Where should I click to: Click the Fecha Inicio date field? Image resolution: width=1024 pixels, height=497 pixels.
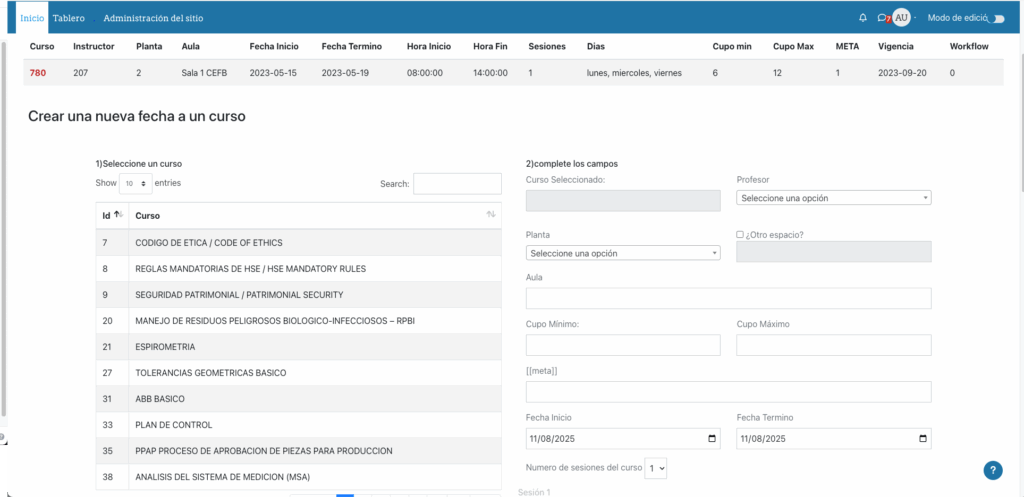click(x=623, y=439)
